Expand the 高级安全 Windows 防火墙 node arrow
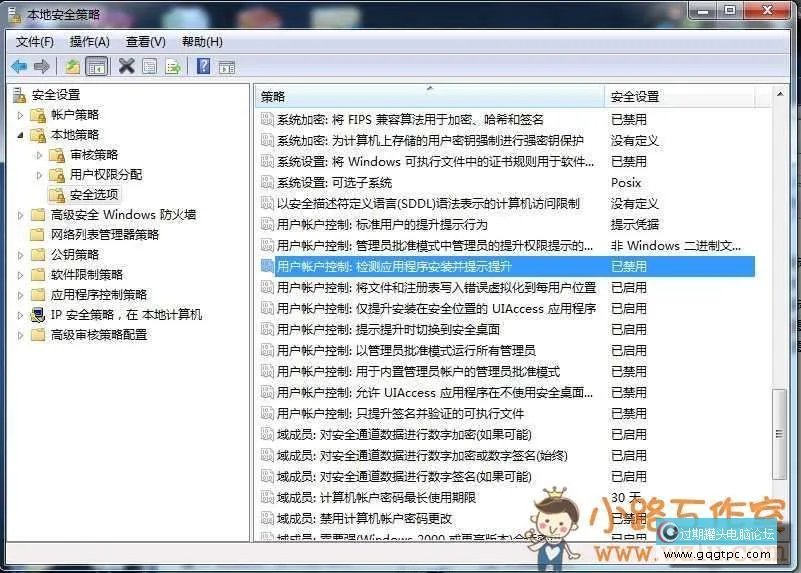 point(20,215)
